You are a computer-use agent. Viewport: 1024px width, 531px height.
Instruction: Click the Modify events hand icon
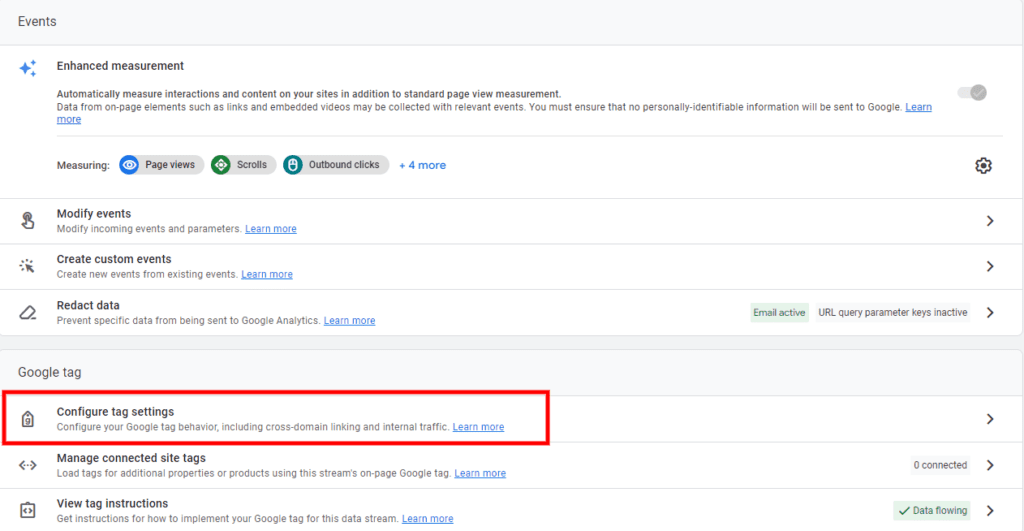coord(27,221)
